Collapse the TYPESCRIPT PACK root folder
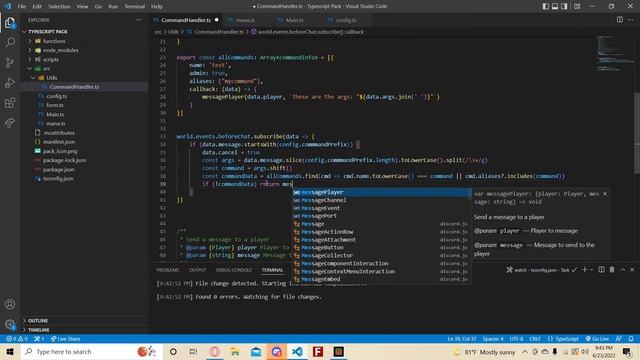Screen dimensions: 640x360 click(84, 31)
